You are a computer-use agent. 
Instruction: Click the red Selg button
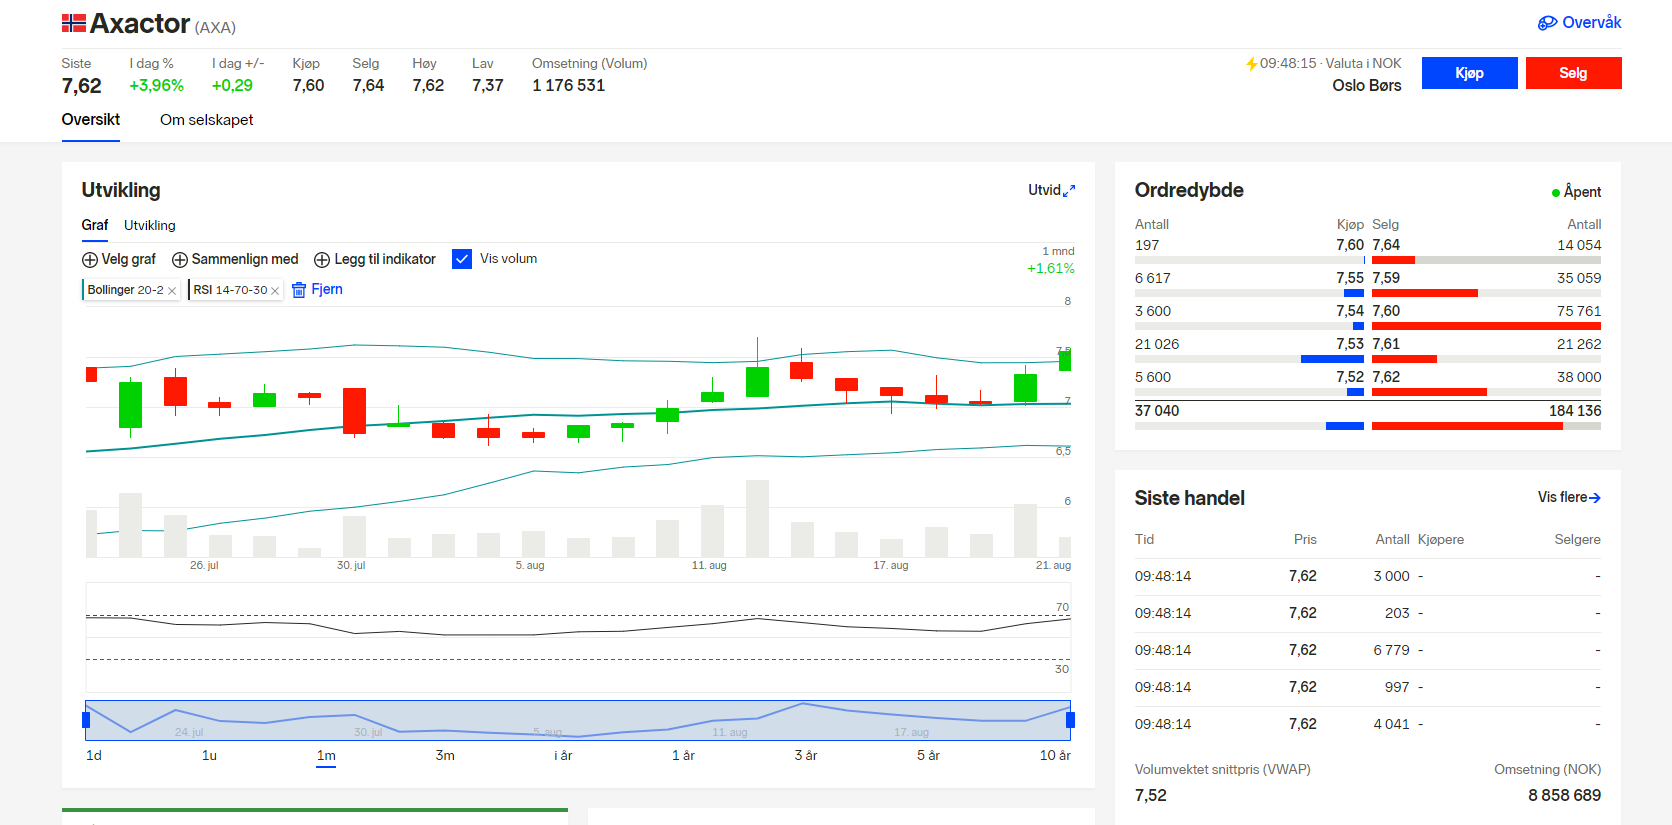point(1574,73)
